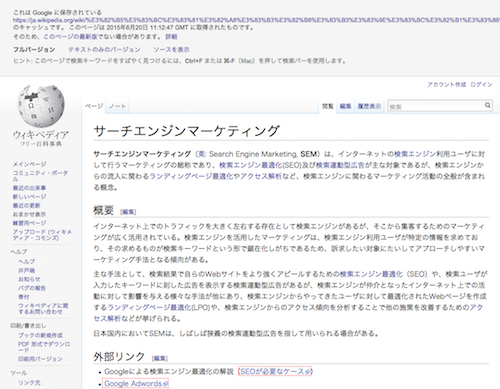Click the アカウント作成 link
The image size is (500, 389).
(x=447, y=84)
